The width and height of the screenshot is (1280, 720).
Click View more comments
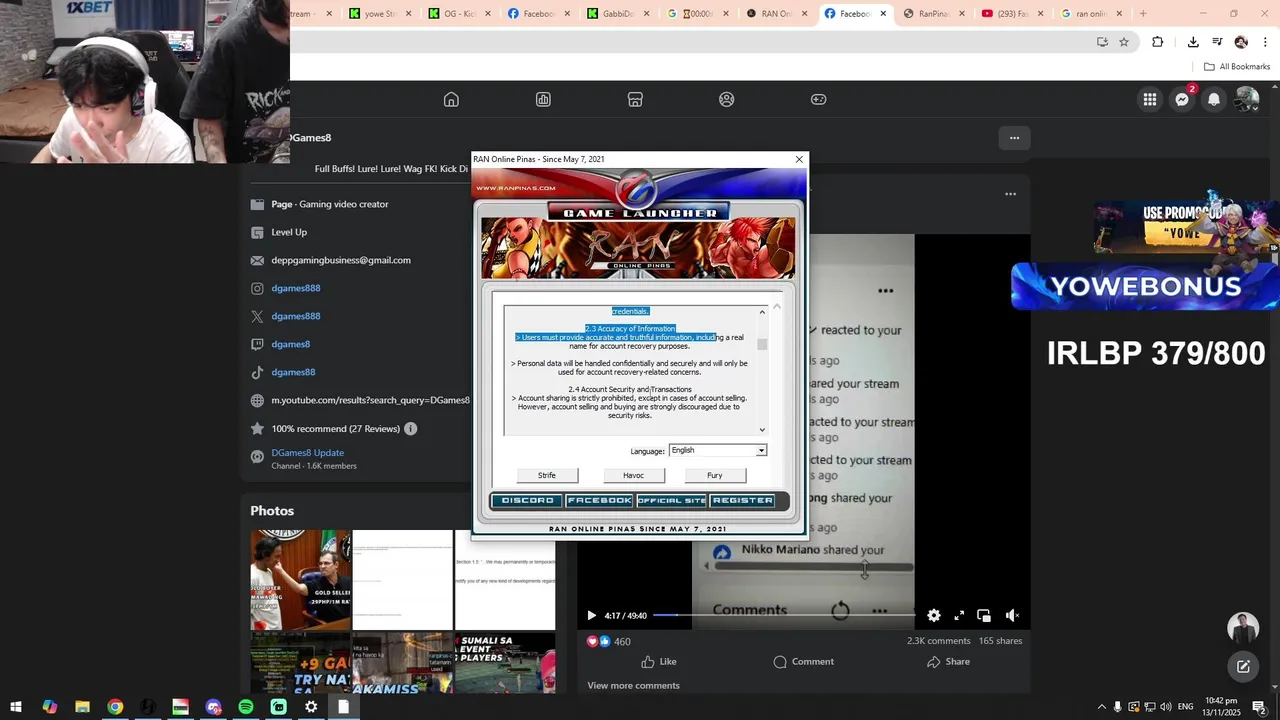[x=633, y=685]
